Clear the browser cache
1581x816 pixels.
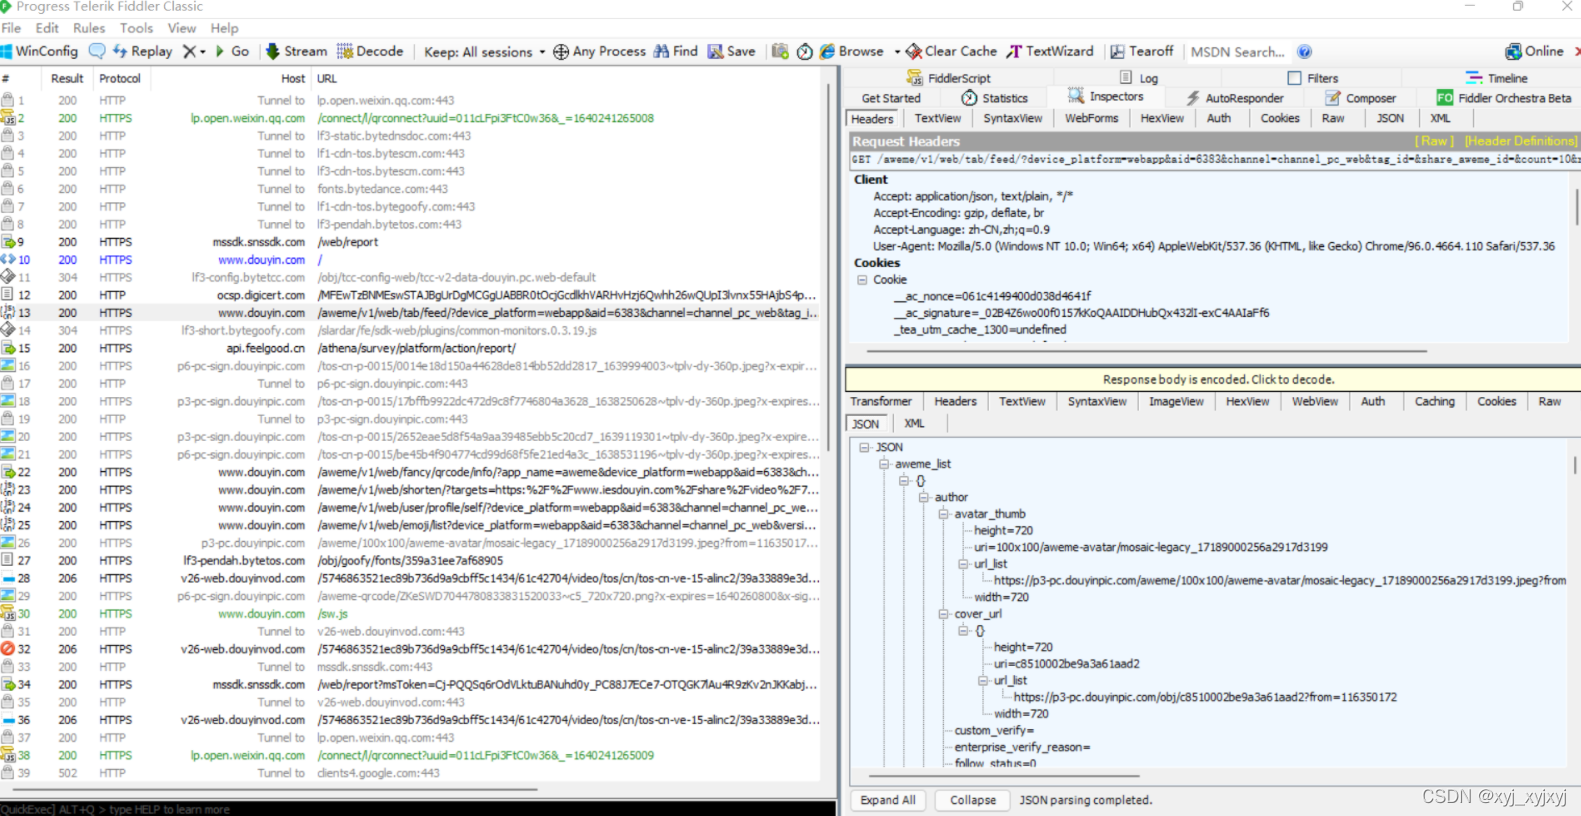tap(951, 51)
